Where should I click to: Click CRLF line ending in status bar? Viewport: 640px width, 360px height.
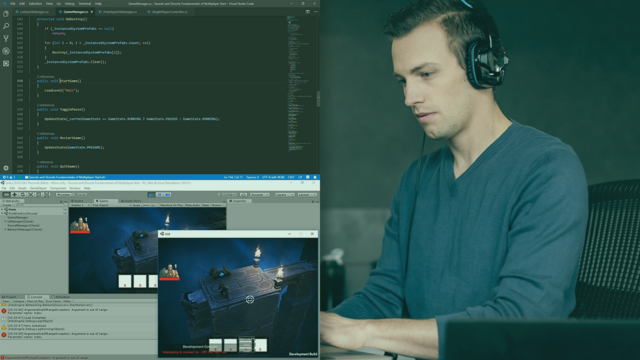tap(291, 177)
